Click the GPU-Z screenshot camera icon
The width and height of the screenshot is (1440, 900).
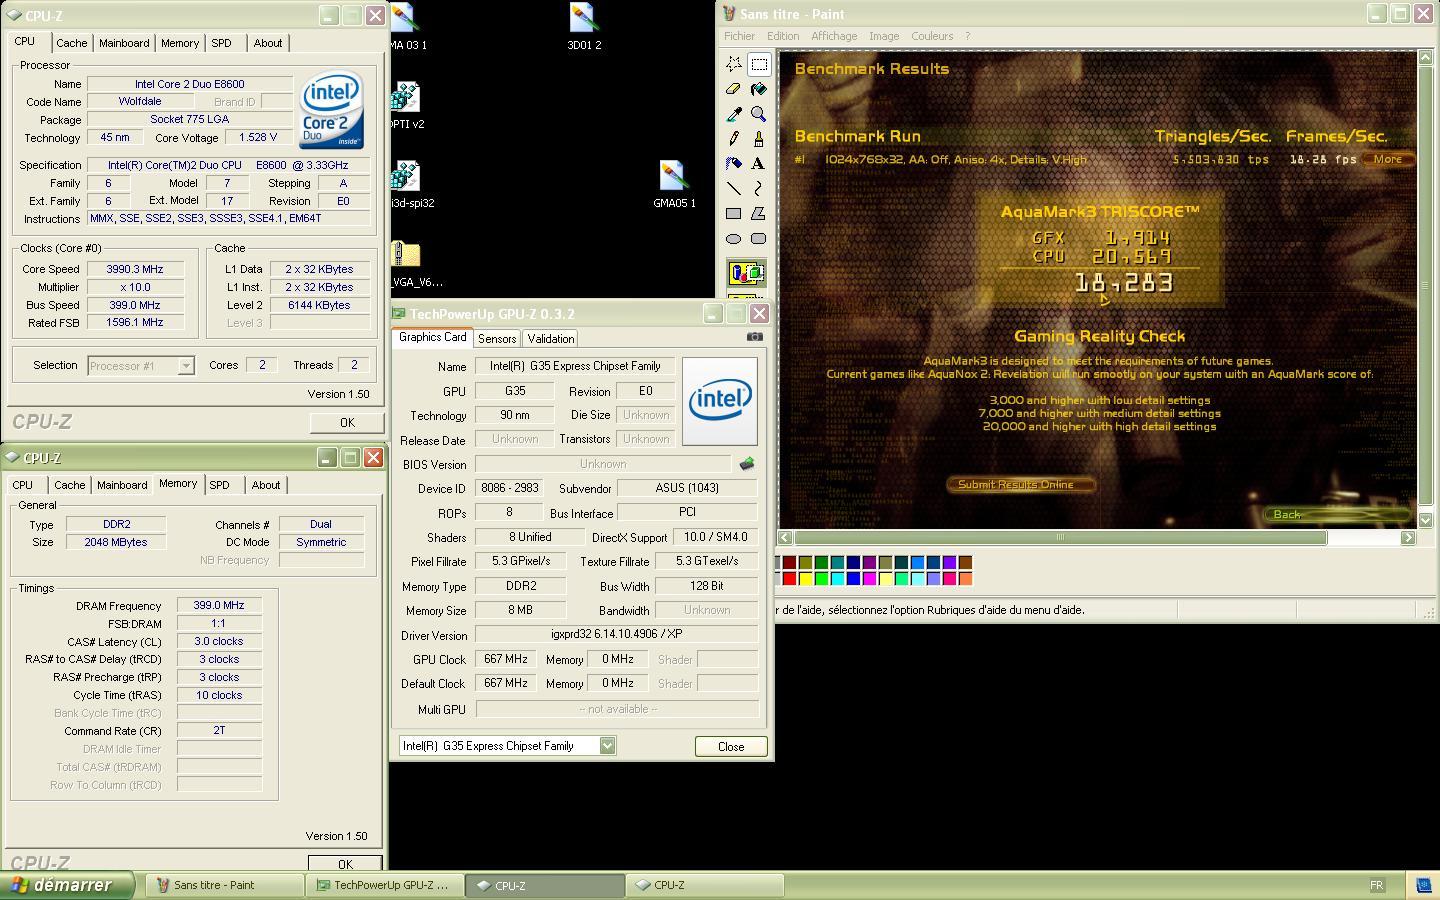tap(755, 337)
